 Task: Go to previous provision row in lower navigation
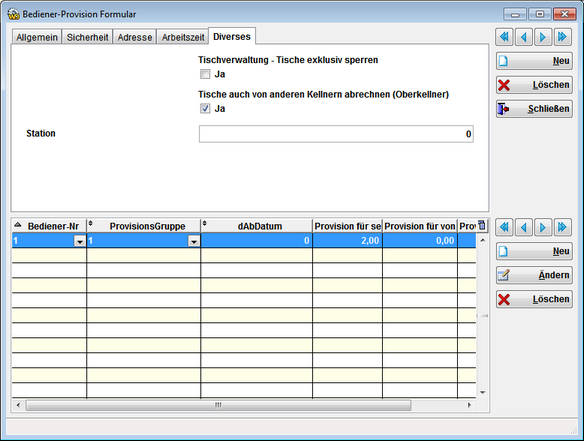pyautogui.click(x=524, y=227)
